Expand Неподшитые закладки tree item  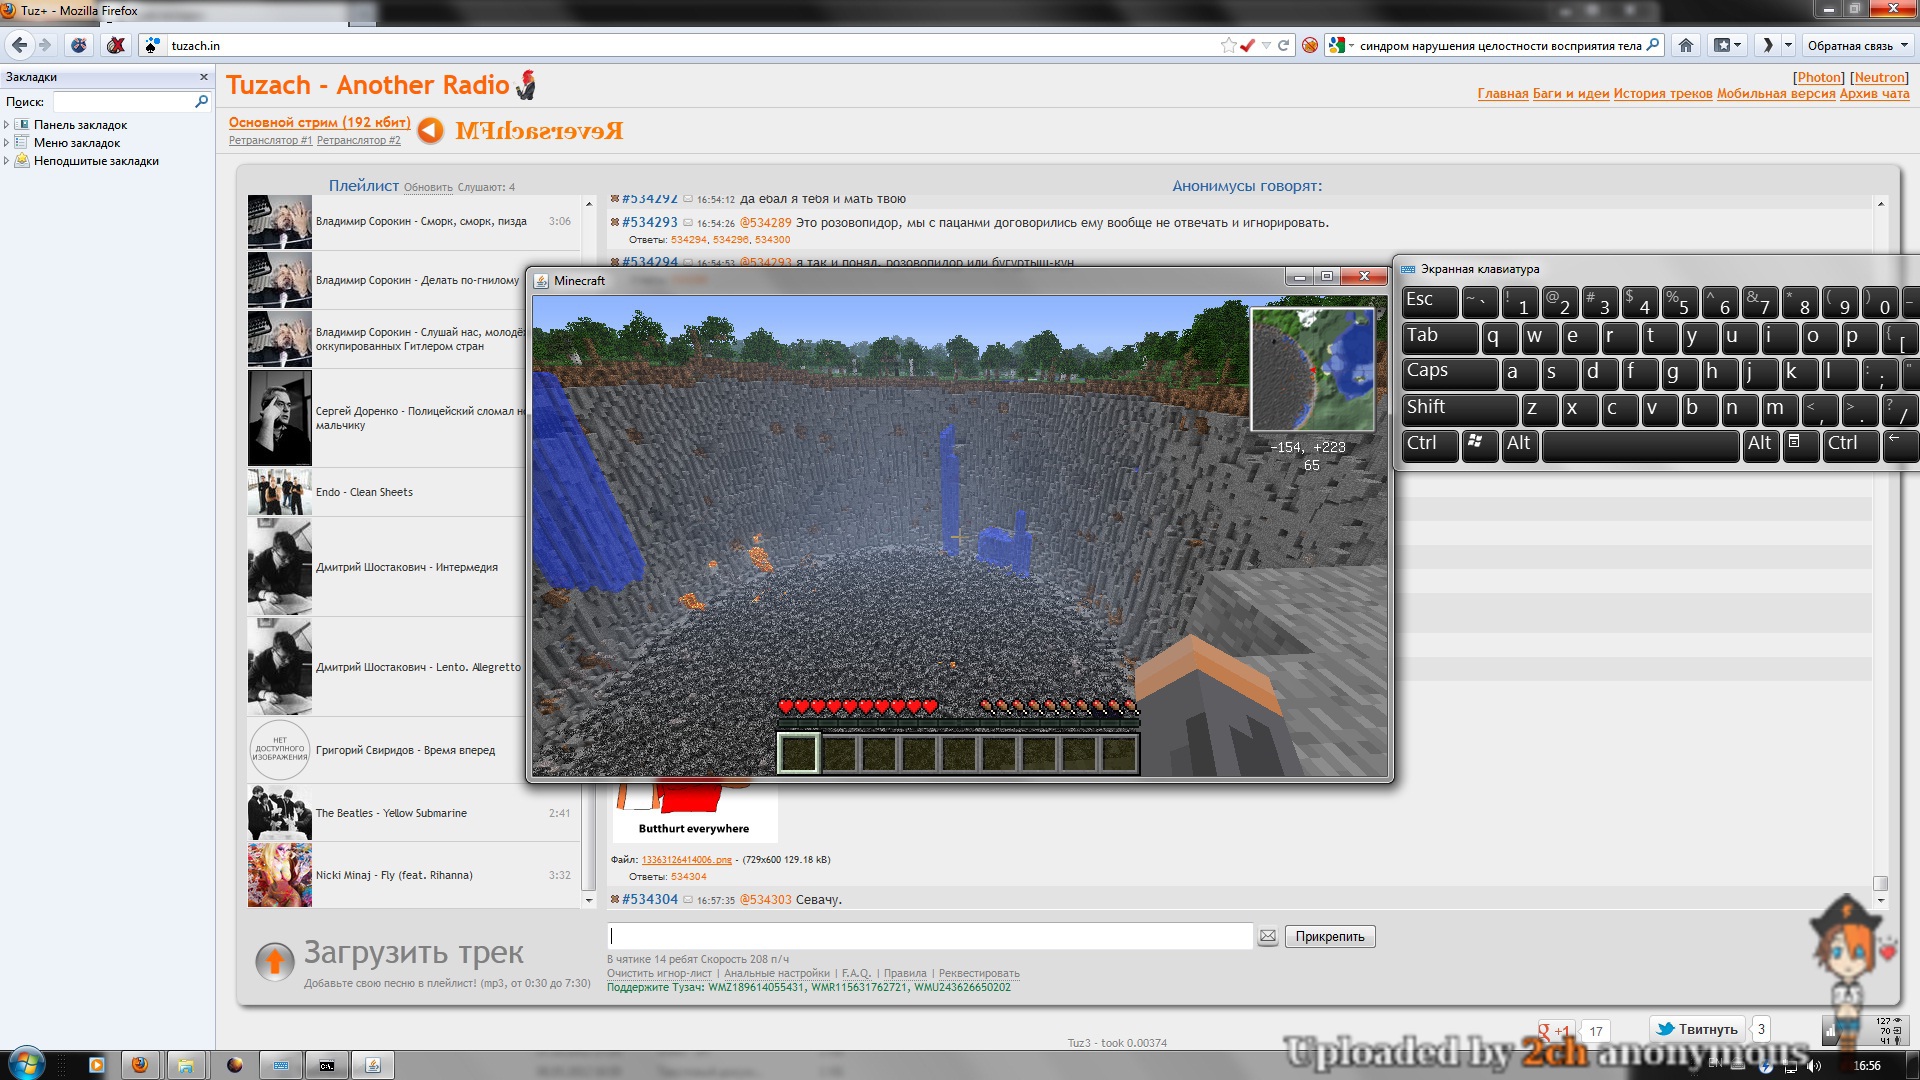pyautogui.click(x=6, y=161)
